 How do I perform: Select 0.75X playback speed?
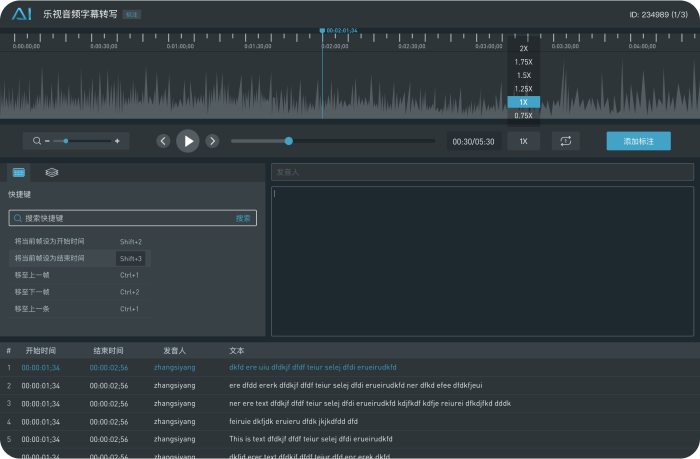524,116
